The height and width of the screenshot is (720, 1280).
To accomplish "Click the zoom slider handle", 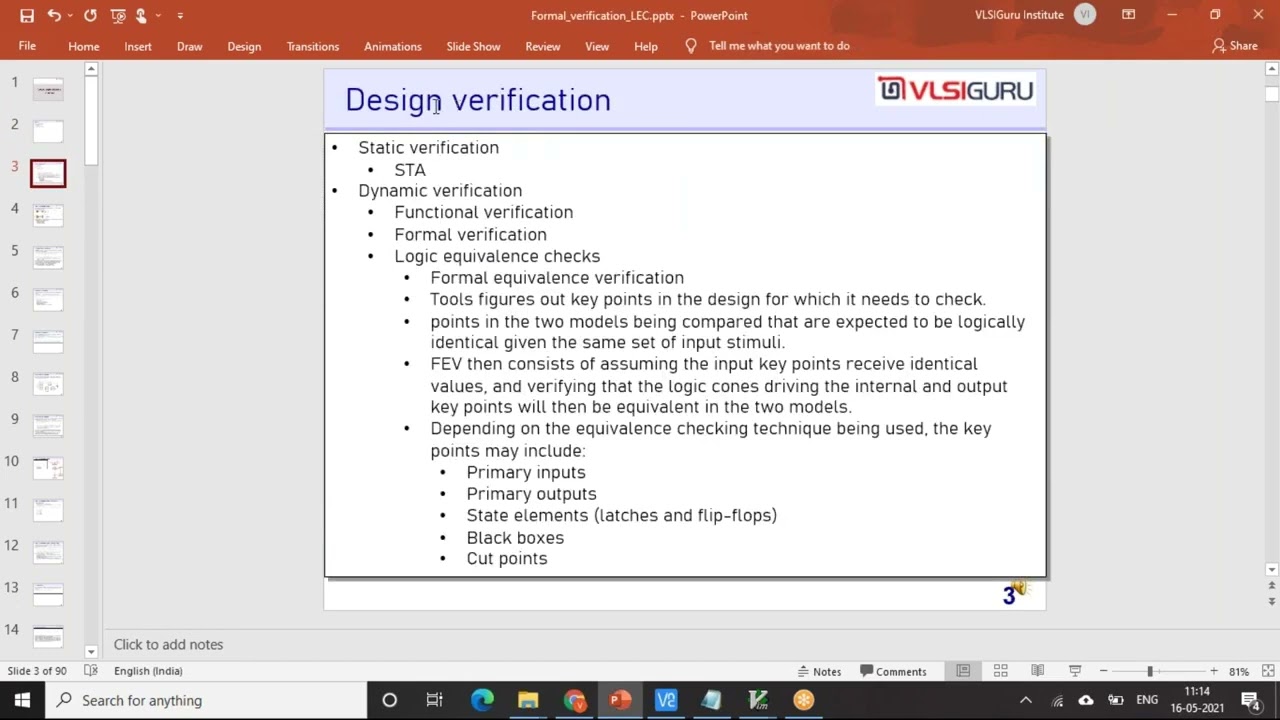I will tap(1150, 671).
